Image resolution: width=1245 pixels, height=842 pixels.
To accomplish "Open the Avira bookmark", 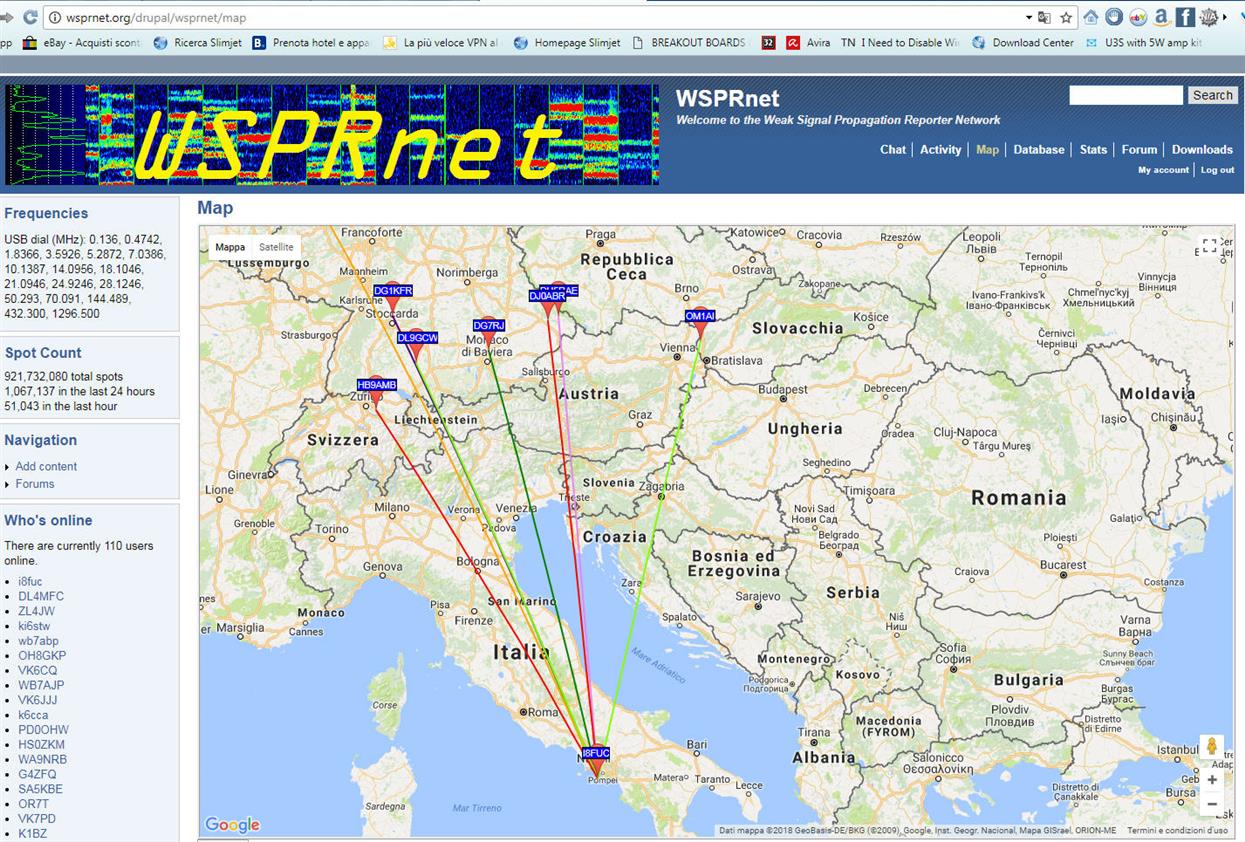I will (808, 43).
